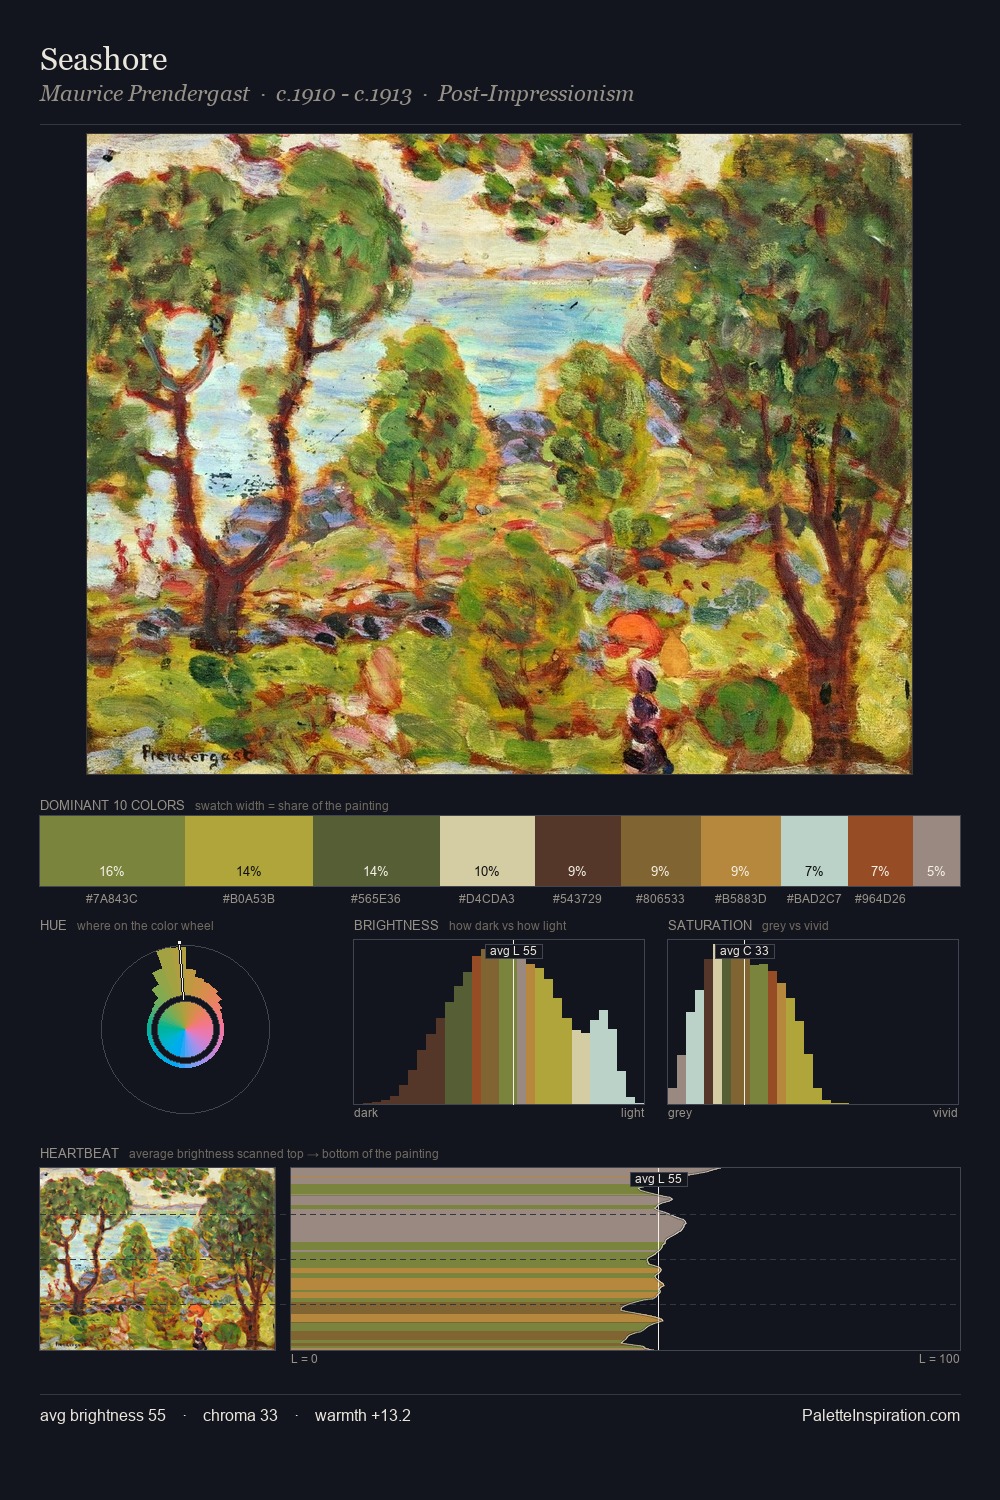Click the olive green #7A843C swatch
The height and width of the screenshot is (1500, 1000).
[112, 851]
